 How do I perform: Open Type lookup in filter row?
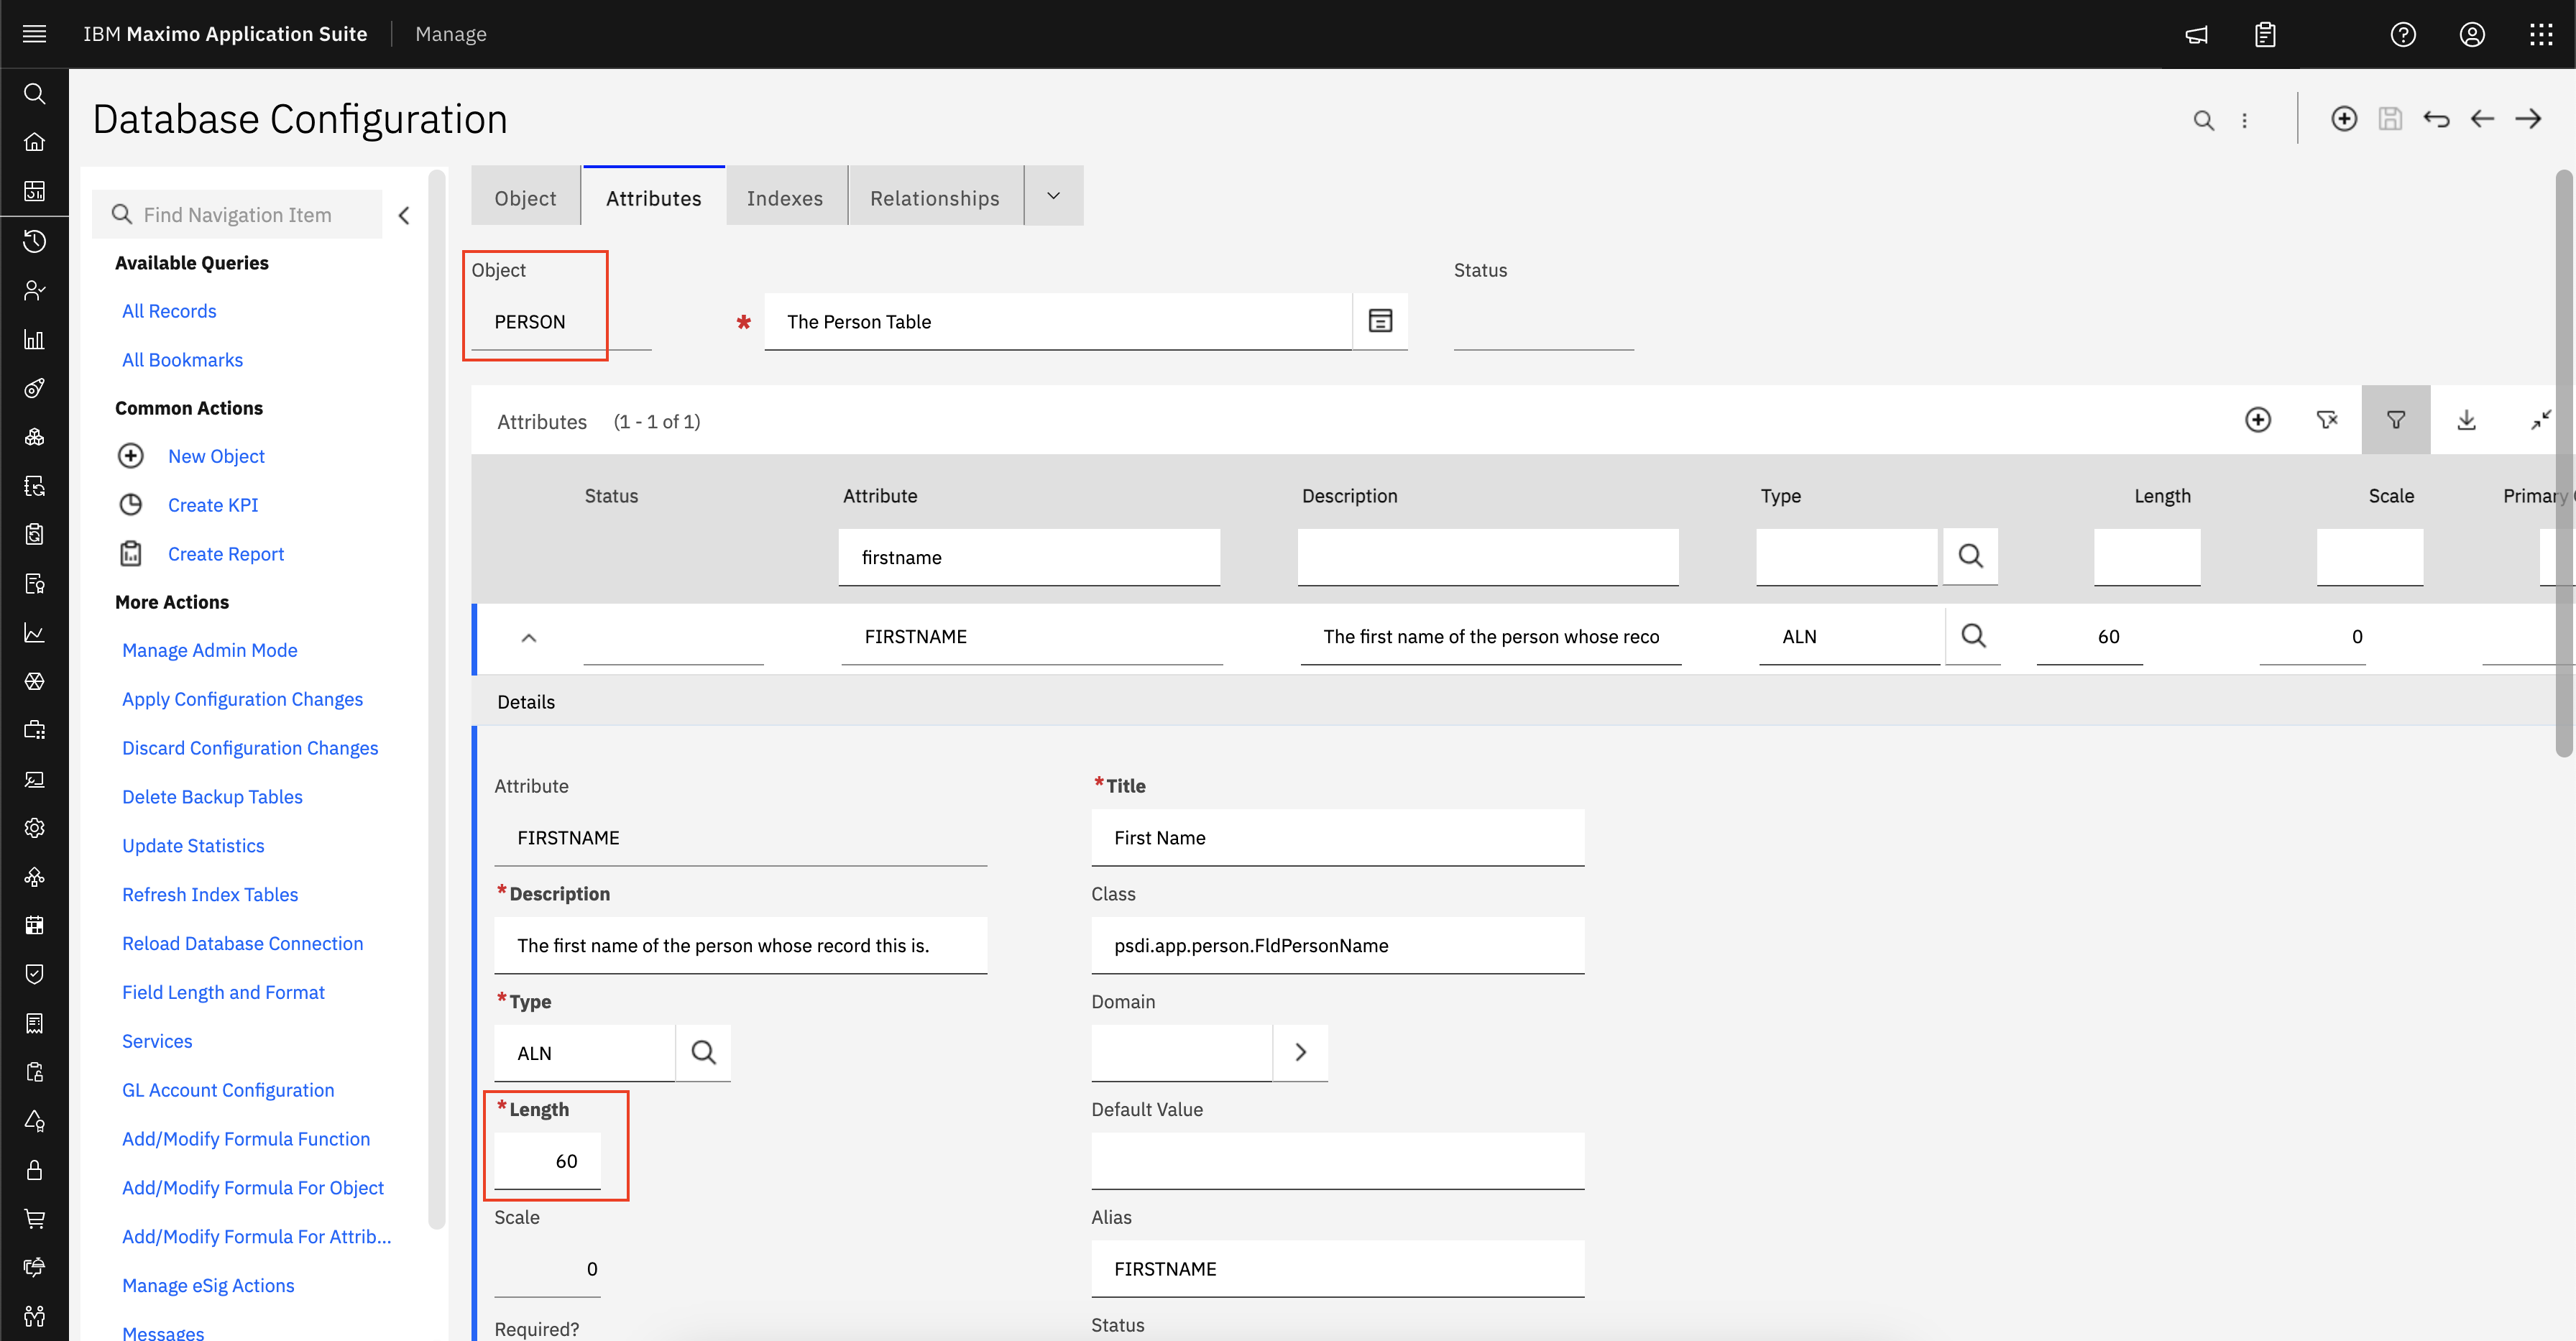pos(1970,556)
